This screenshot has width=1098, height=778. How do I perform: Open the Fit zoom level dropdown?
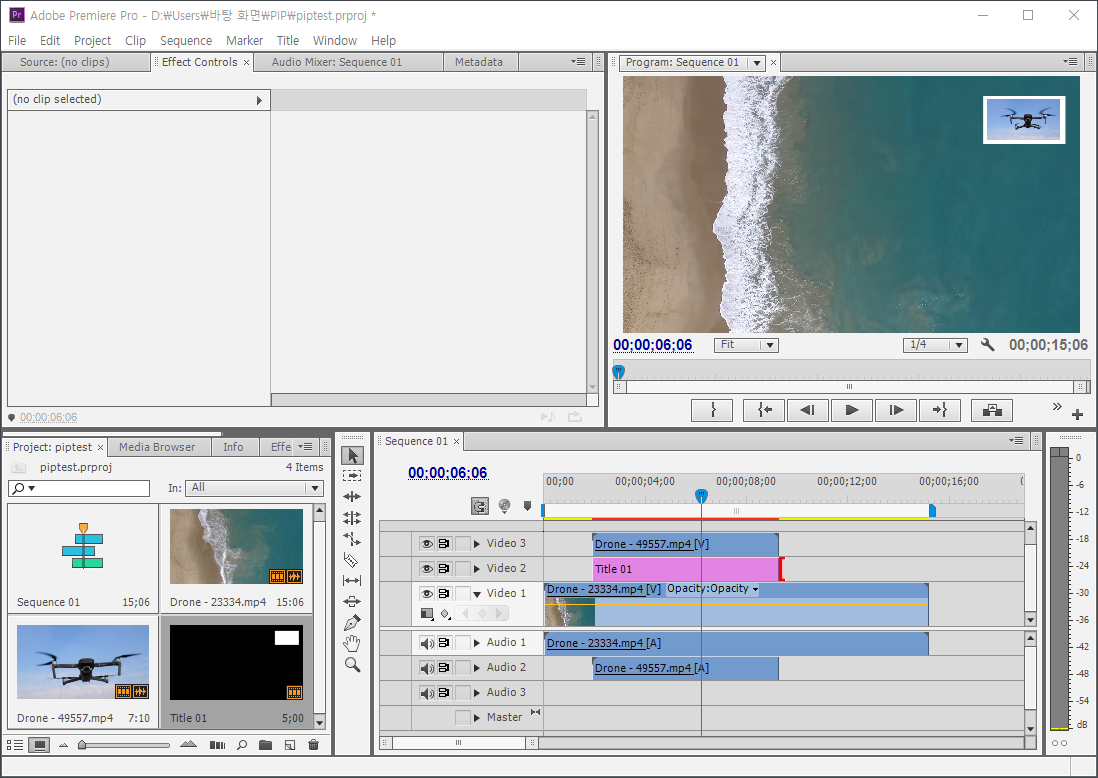(746, 345)
